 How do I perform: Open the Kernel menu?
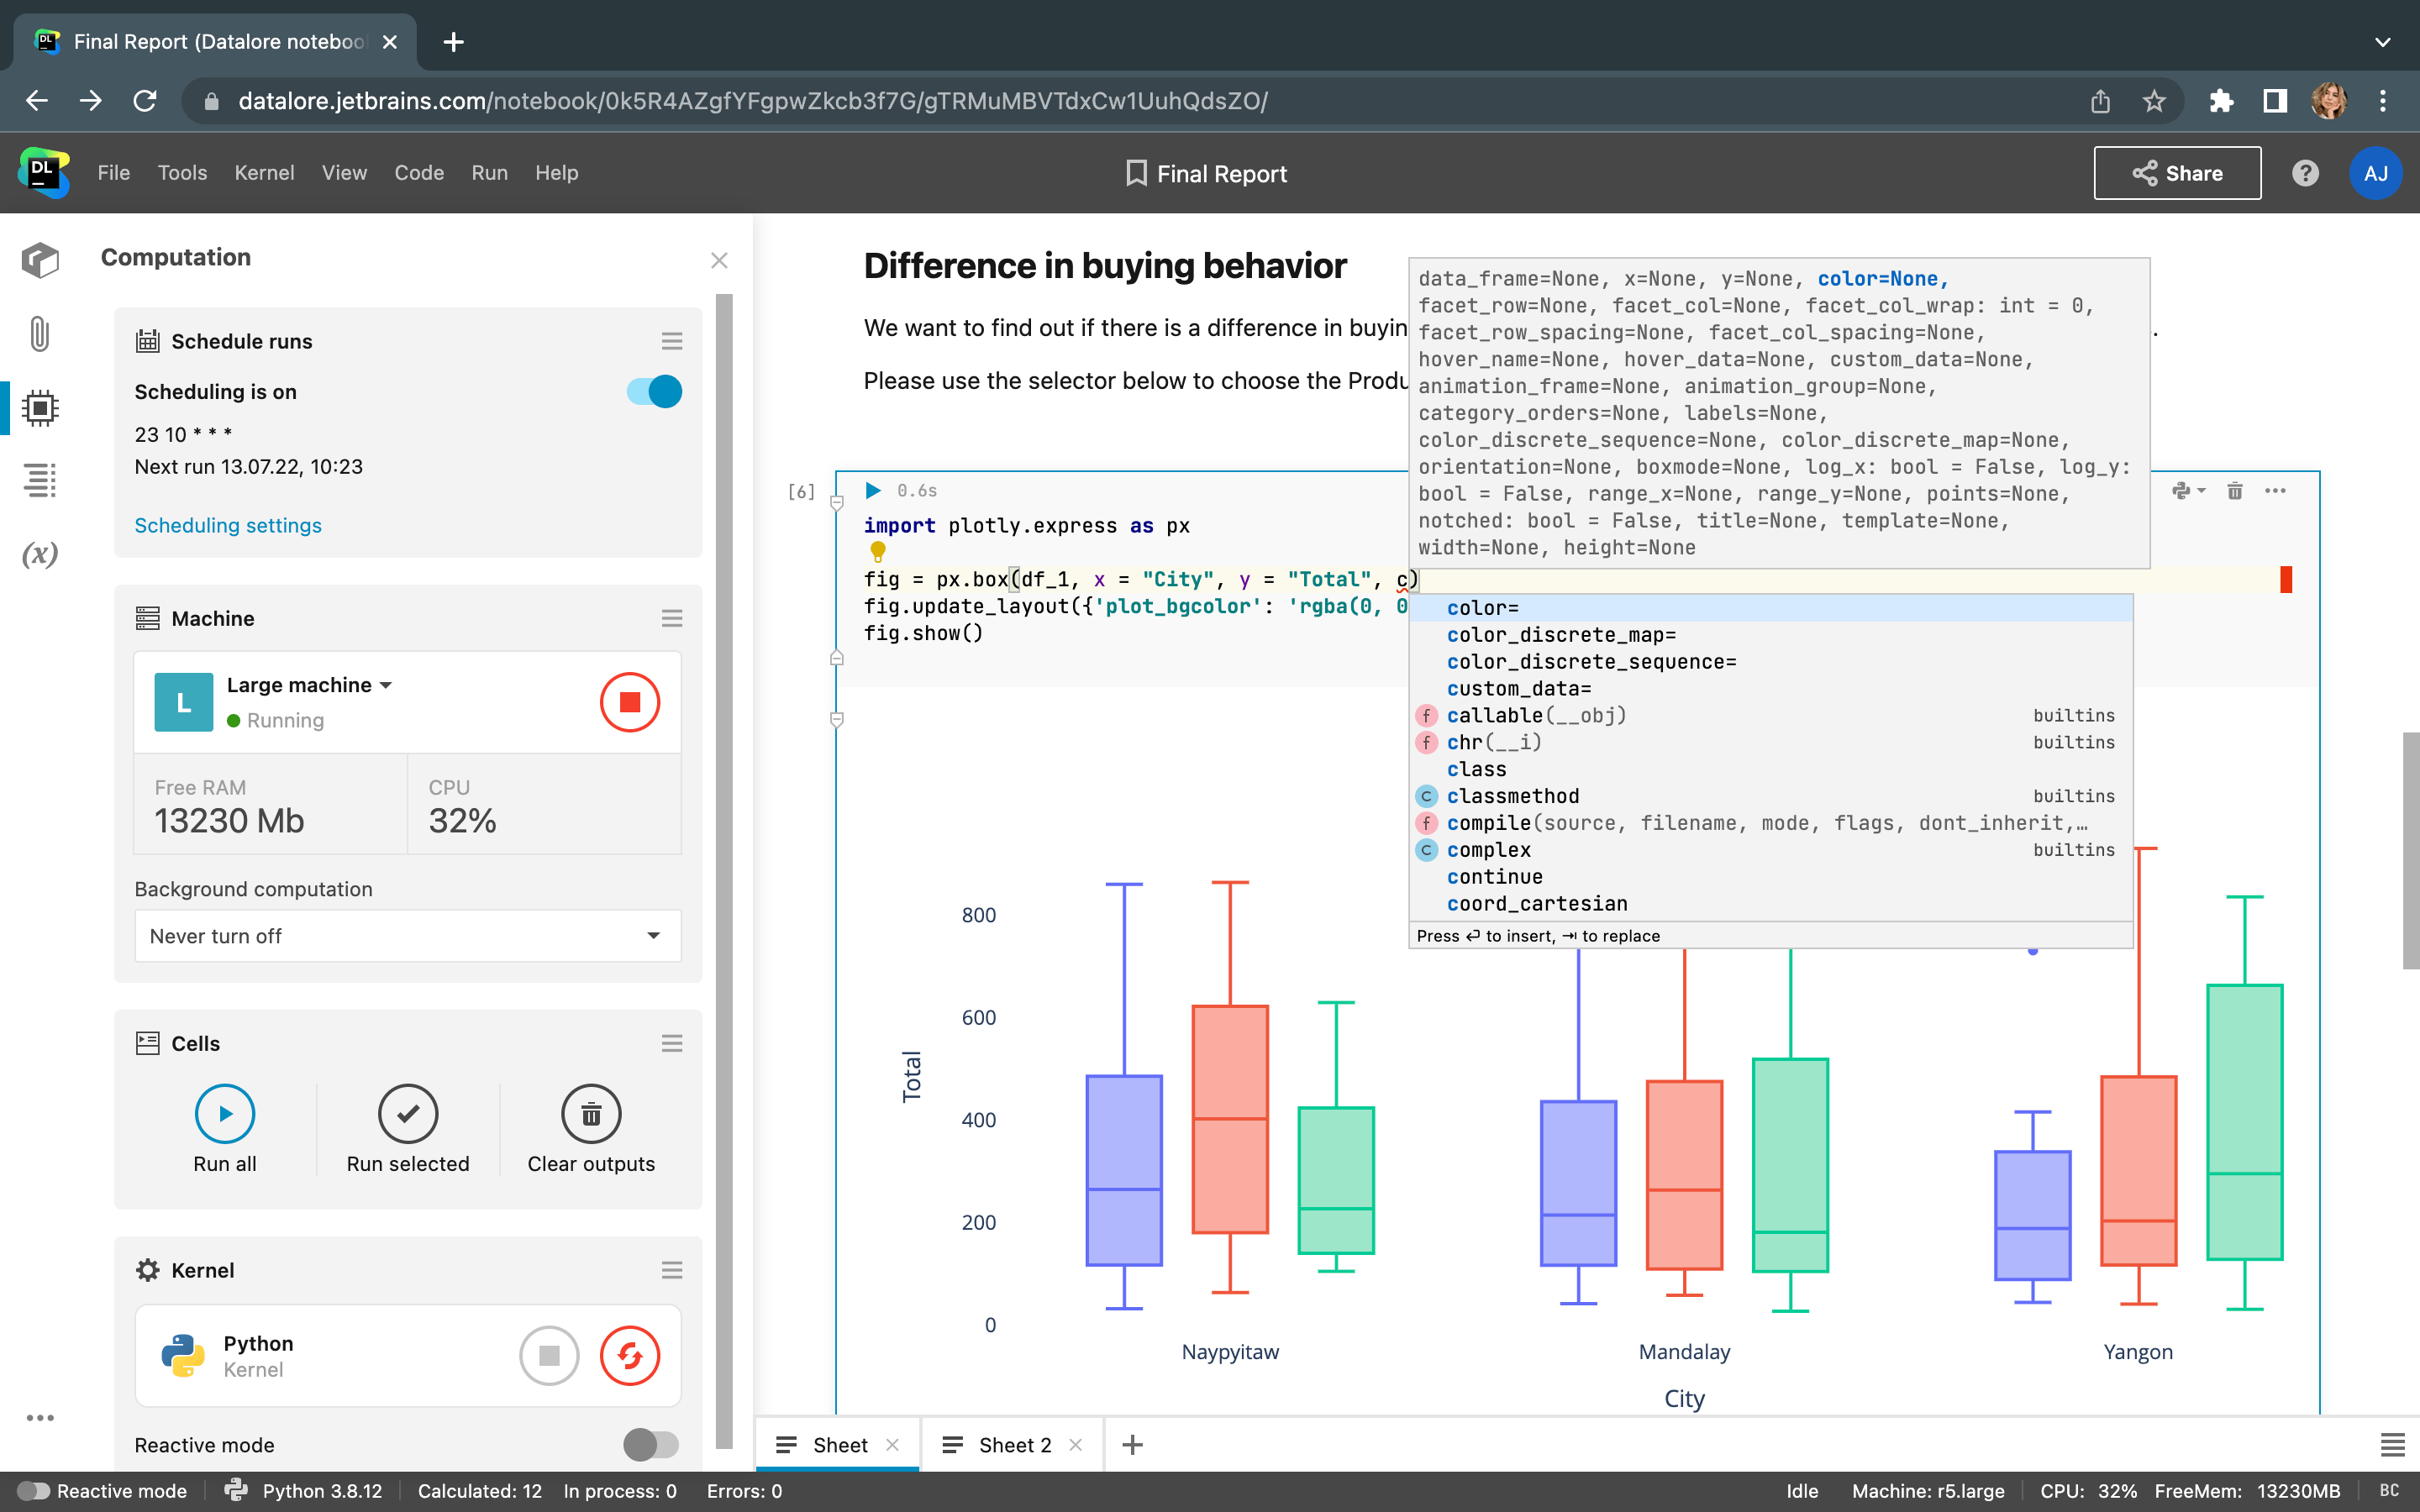click(x=264, y=173)
